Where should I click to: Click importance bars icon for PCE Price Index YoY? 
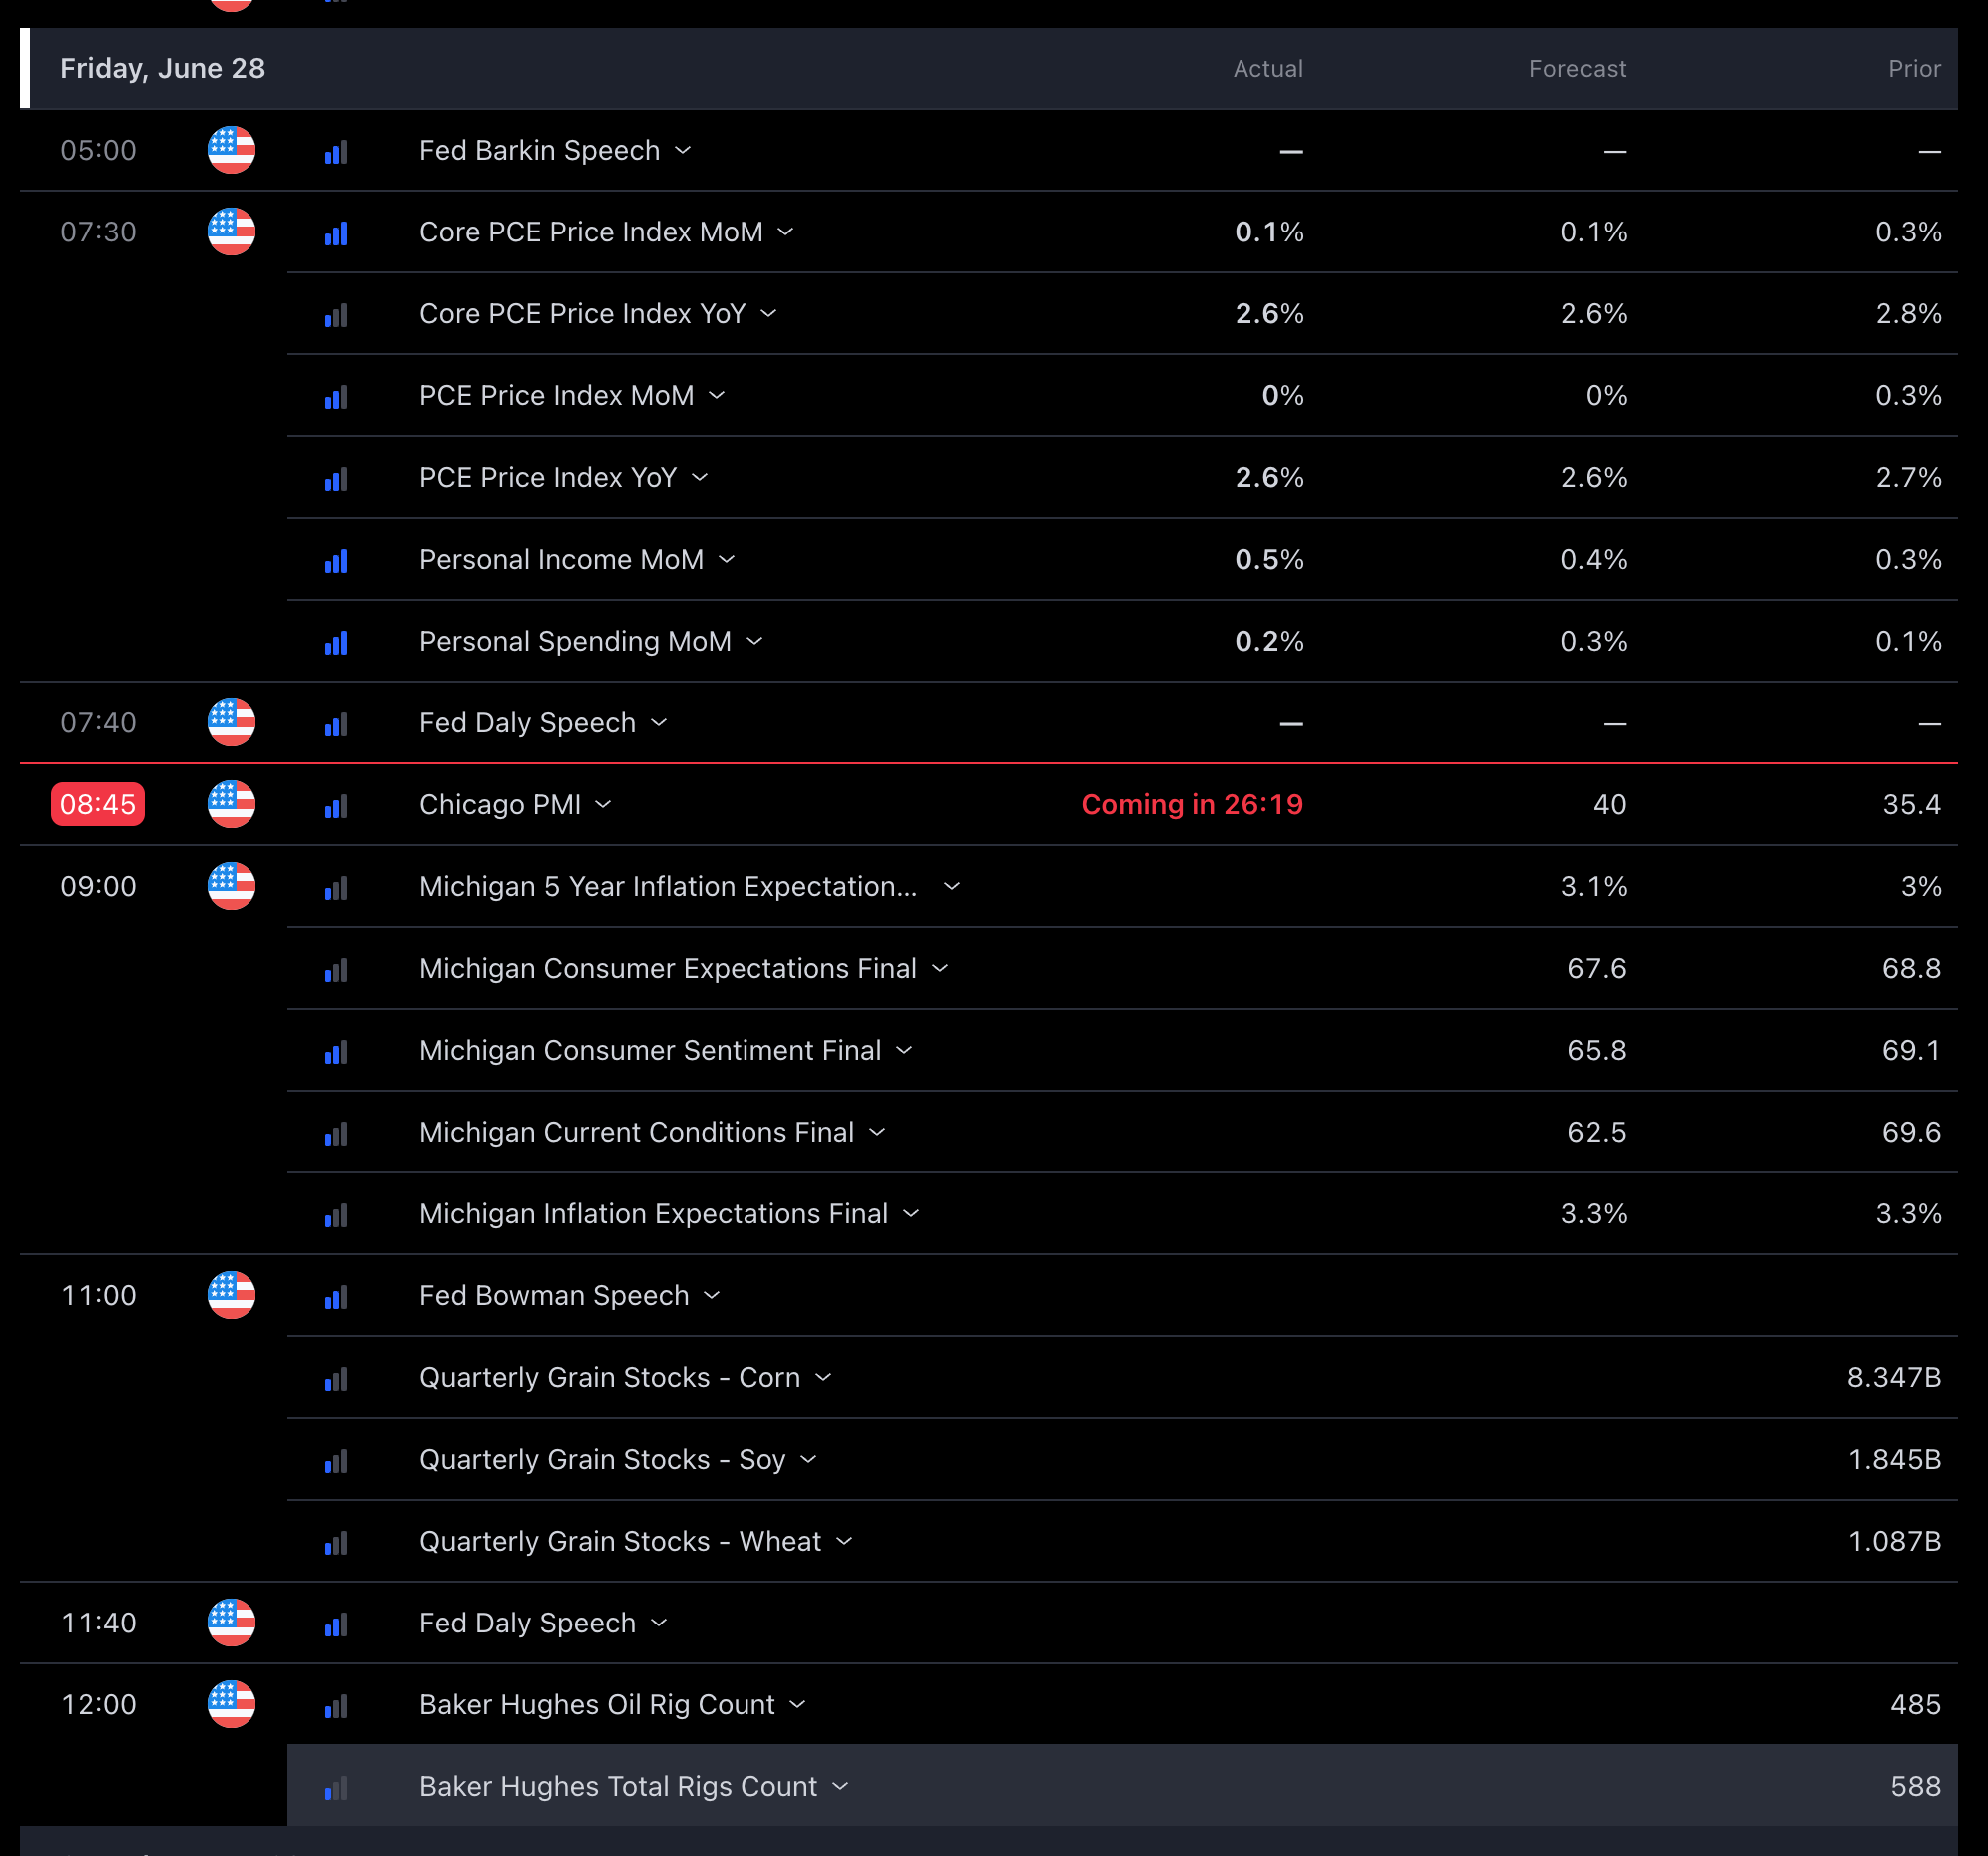point(336,479)
